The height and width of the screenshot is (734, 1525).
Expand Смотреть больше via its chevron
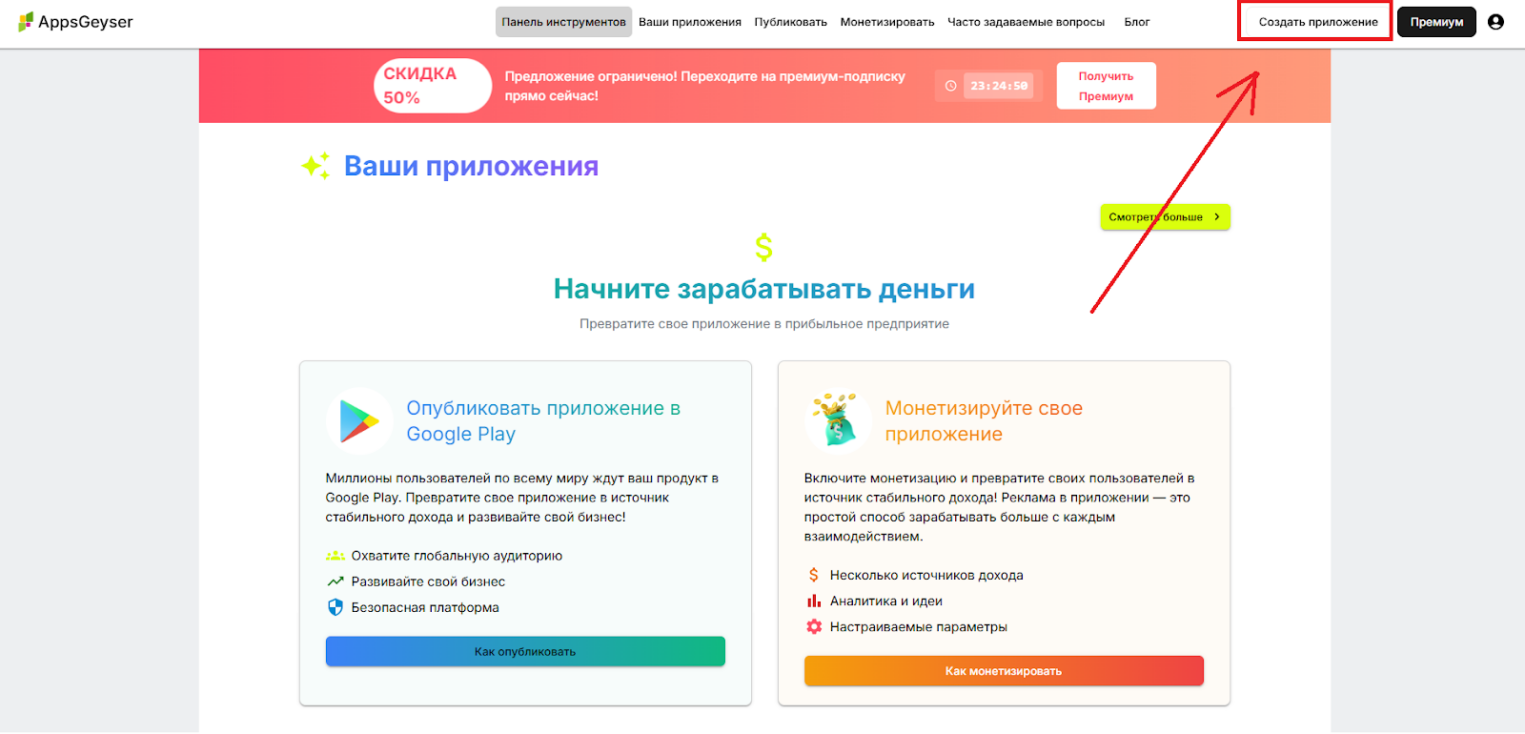1218,216
